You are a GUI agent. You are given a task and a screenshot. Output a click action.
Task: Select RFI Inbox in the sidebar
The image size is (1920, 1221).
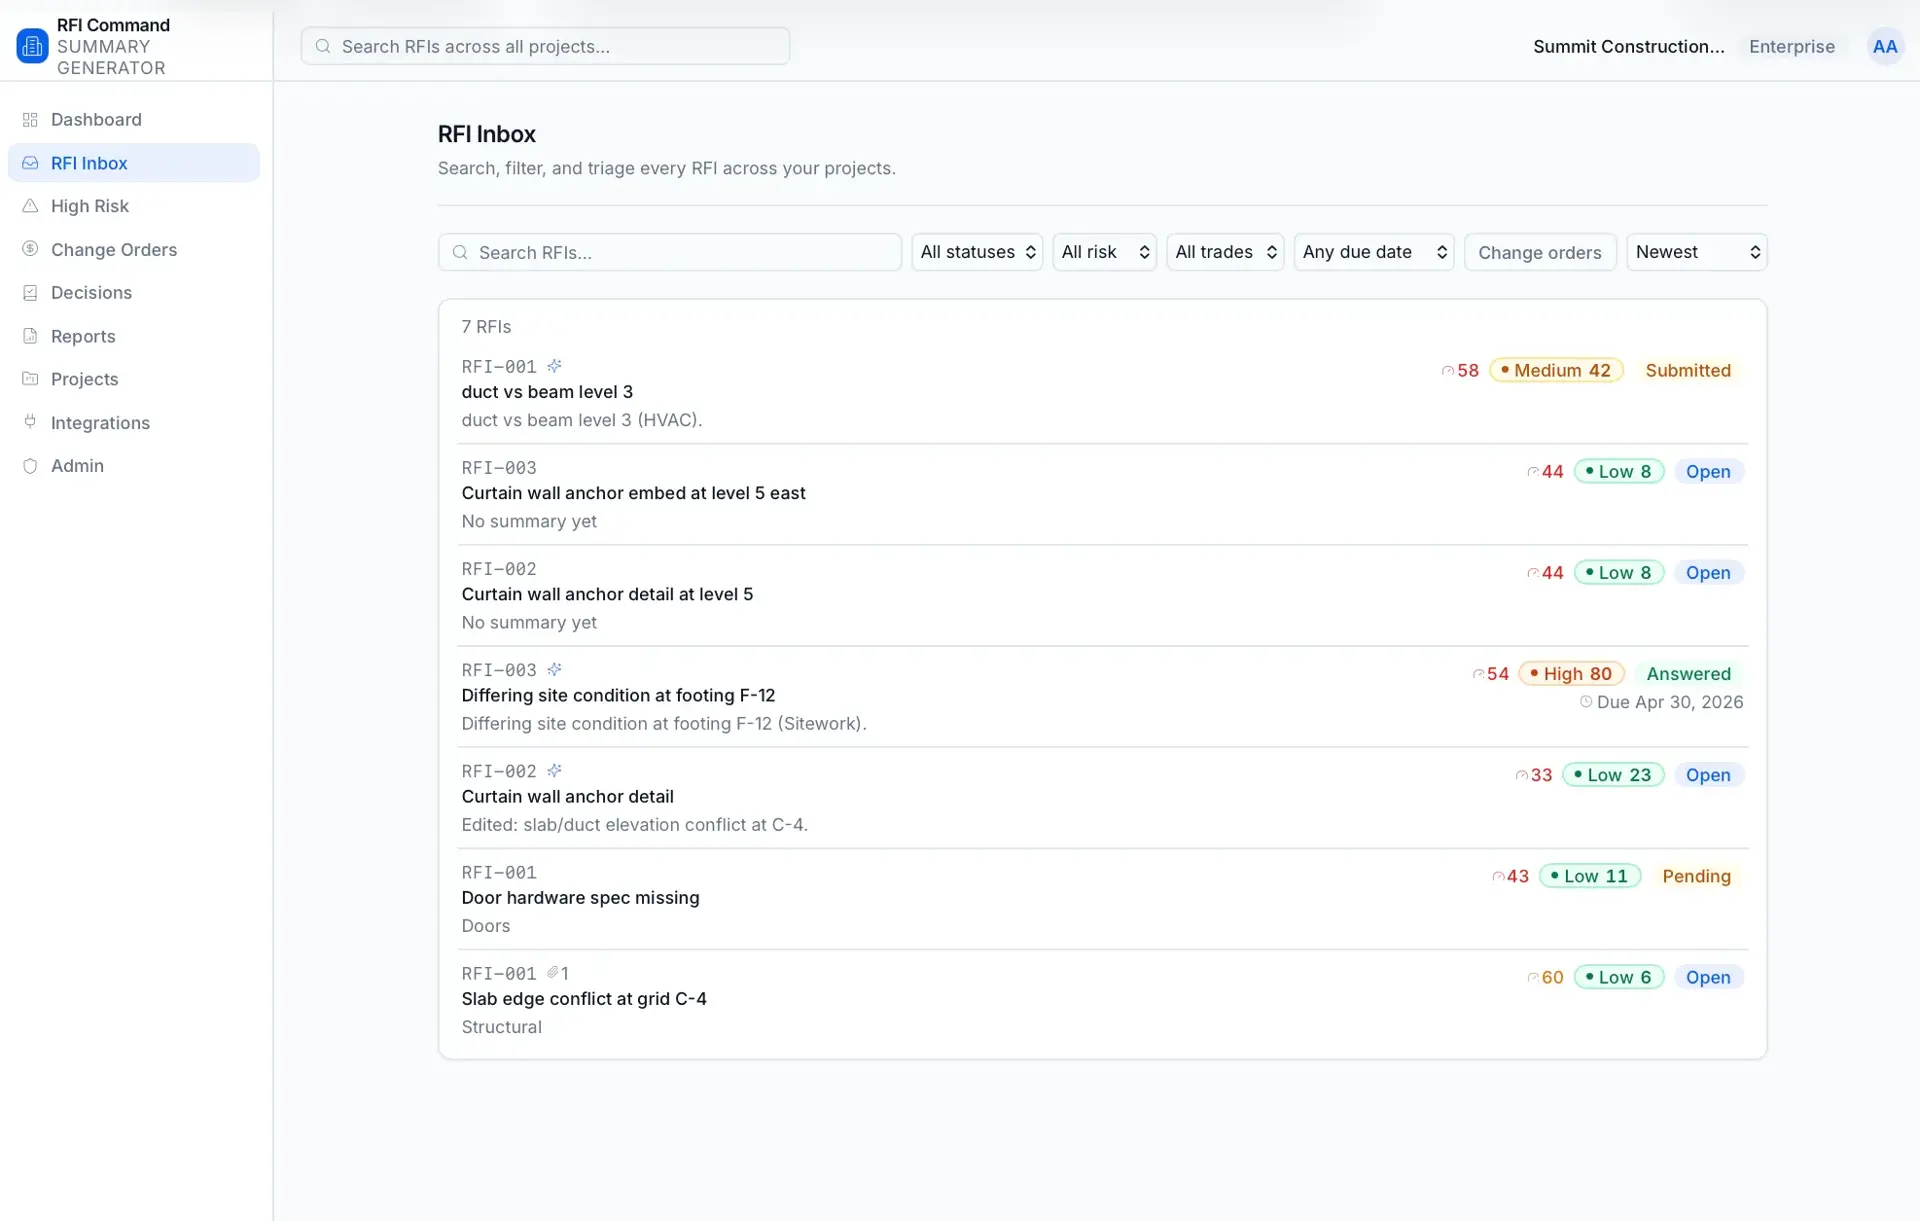133,163
